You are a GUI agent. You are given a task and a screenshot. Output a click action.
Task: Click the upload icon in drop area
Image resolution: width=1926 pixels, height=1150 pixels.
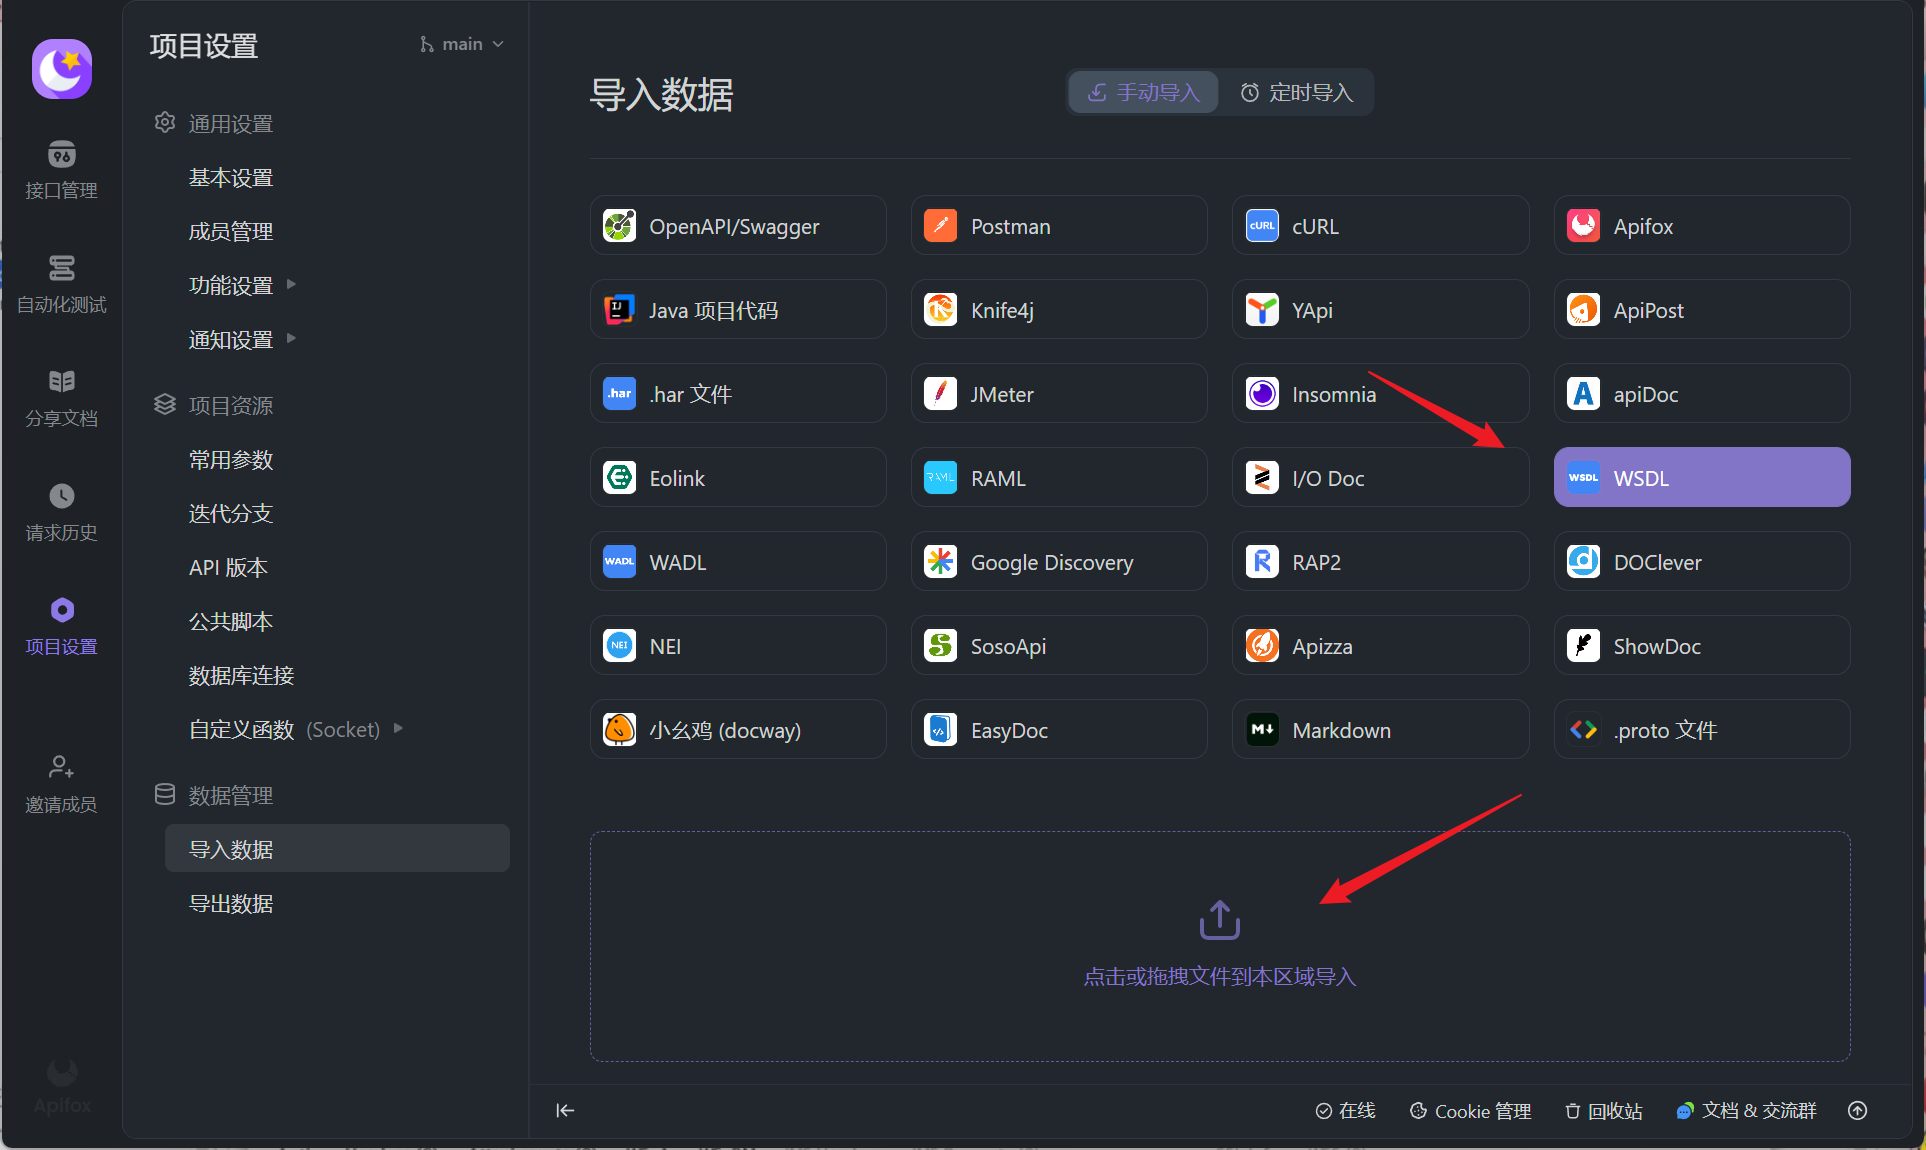(x=1219, y=920)
